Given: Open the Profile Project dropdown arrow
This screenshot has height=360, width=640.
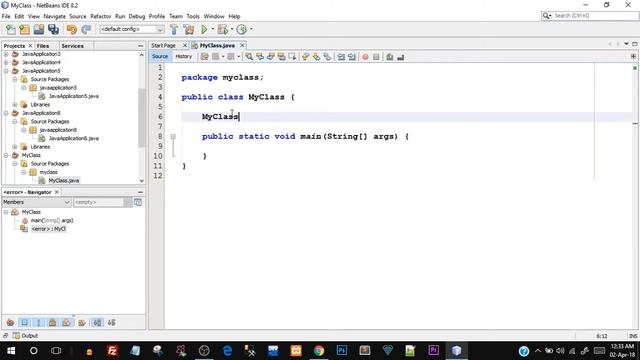Looking at the screenshot, I should click(x=251, y=29).
